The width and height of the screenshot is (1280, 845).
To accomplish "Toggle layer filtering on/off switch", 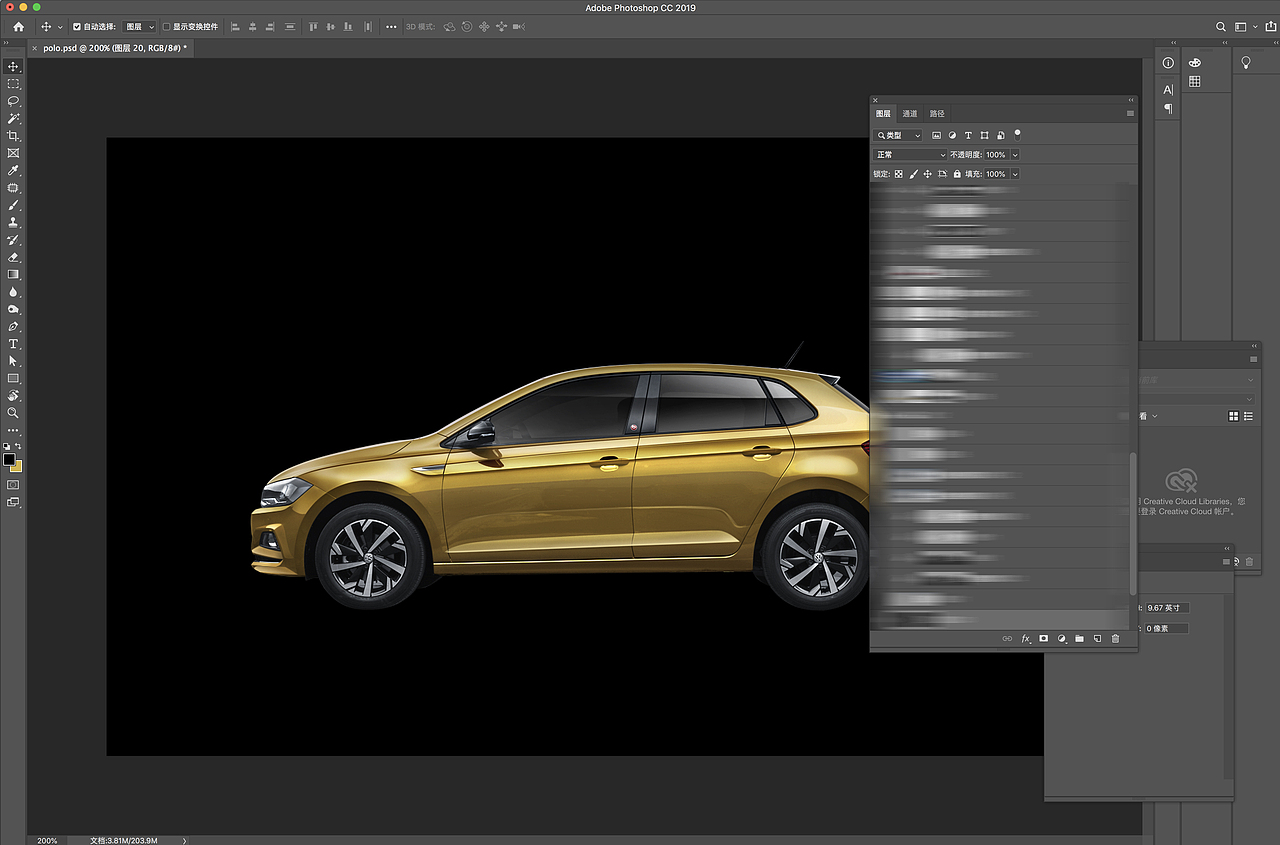I will (1017, 133).
